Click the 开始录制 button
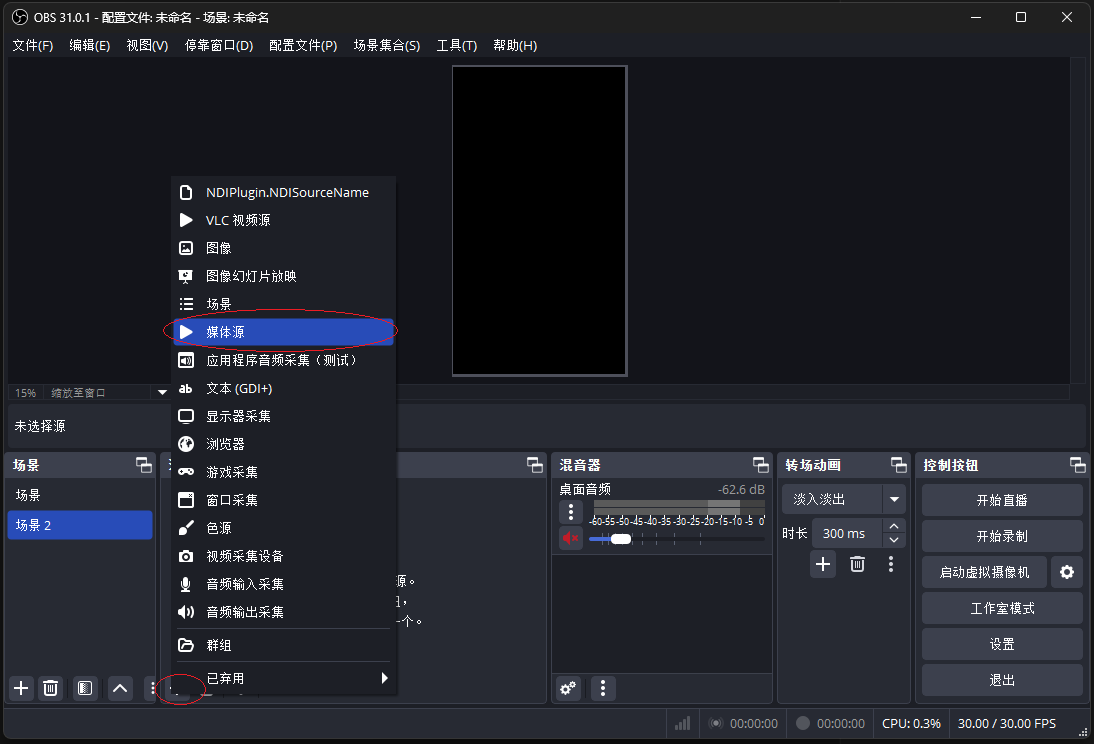The height and width of the screenshot is (744, 1094). 1001,535
